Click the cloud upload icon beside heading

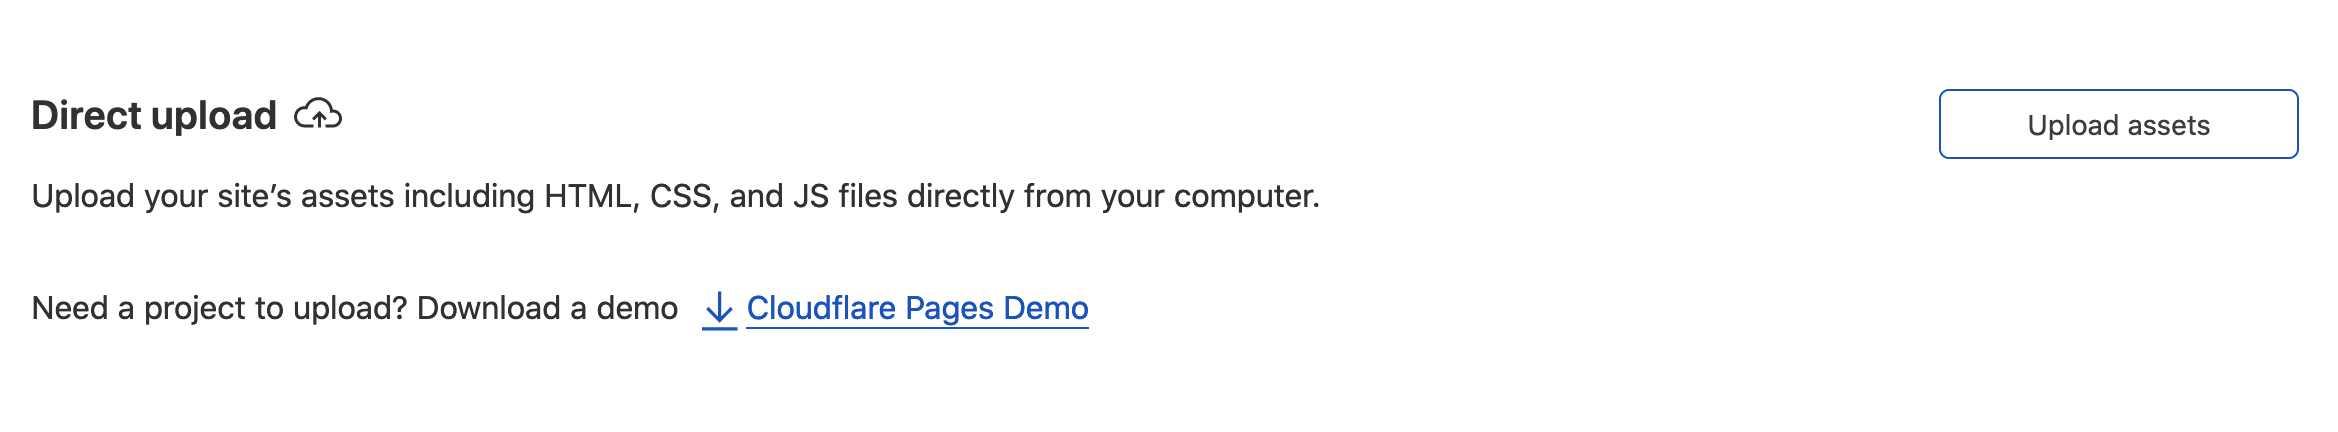tap(318, 115)
